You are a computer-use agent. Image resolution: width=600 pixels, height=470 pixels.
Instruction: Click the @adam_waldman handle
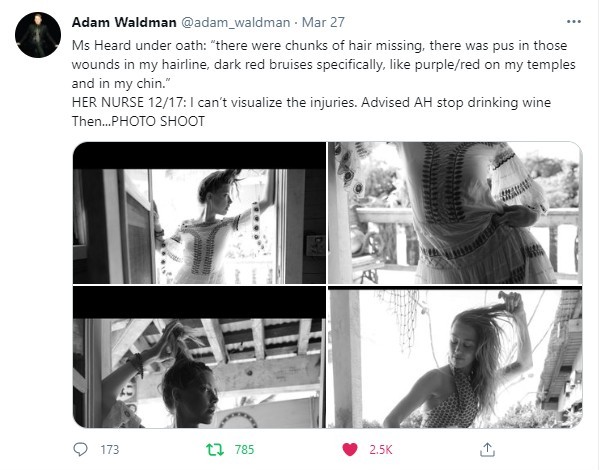pos(235,22)
